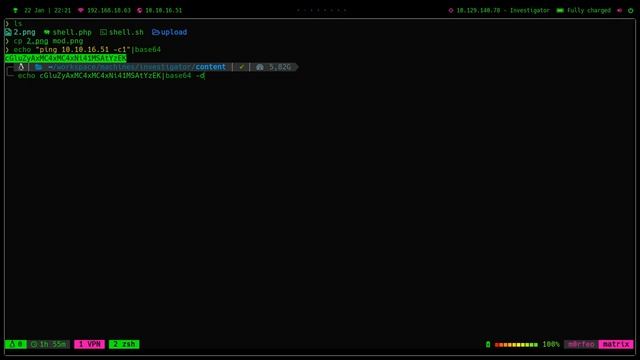Click the blue folder icon in prompt path
640x360 pixels.
pyautogui.click(x=38, y=67)
